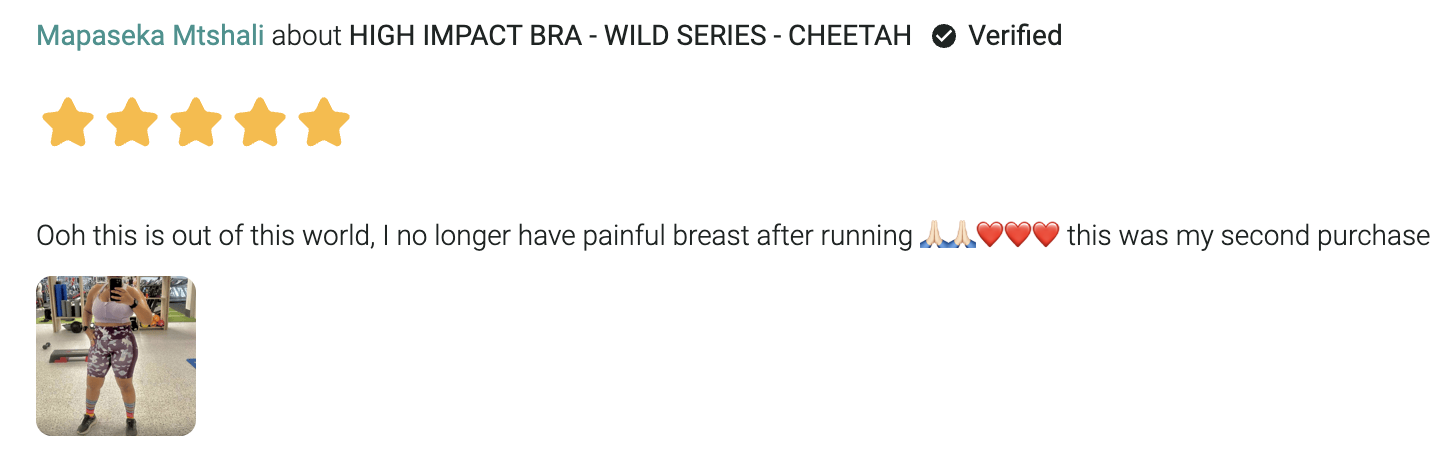Click the fifth rating star

click(324, 124)
